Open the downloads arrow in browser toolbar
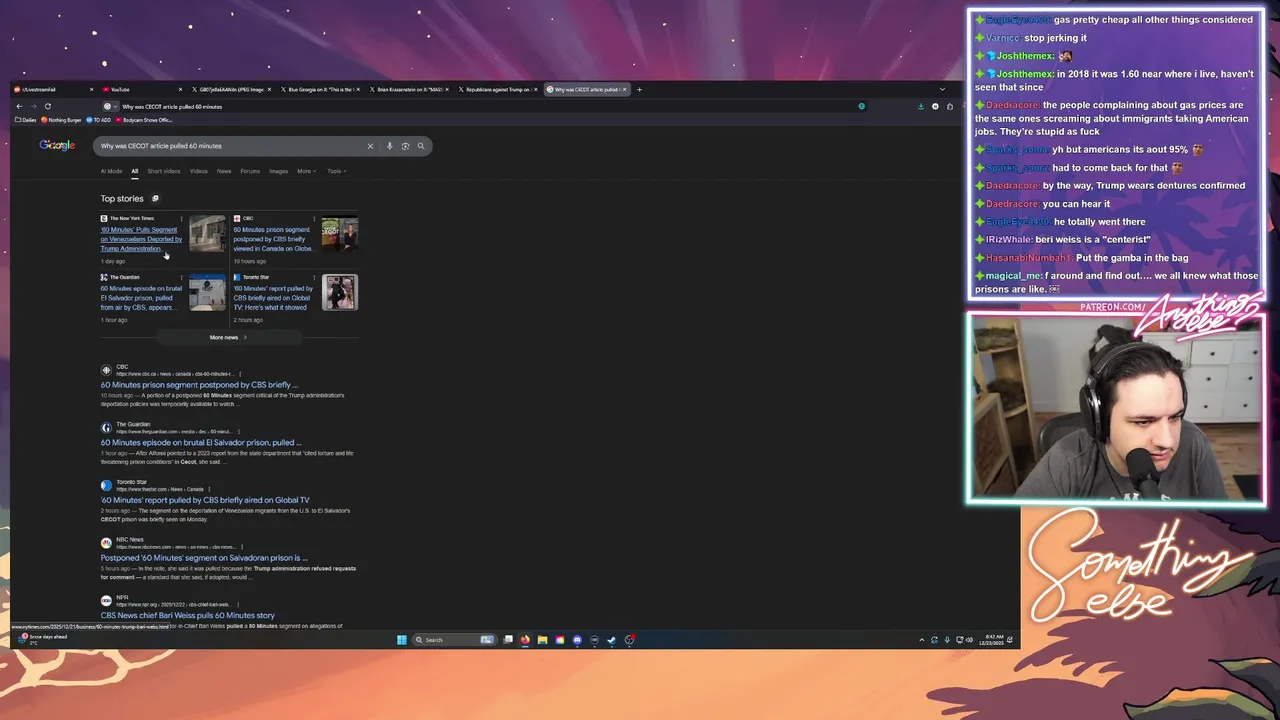 tap(921, 106)
